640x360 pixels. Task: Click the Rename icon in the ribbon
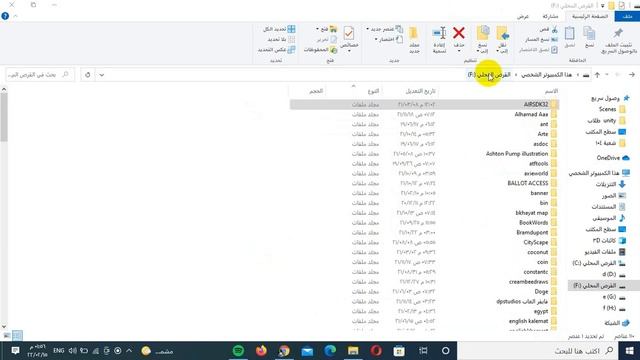(439, 33)
